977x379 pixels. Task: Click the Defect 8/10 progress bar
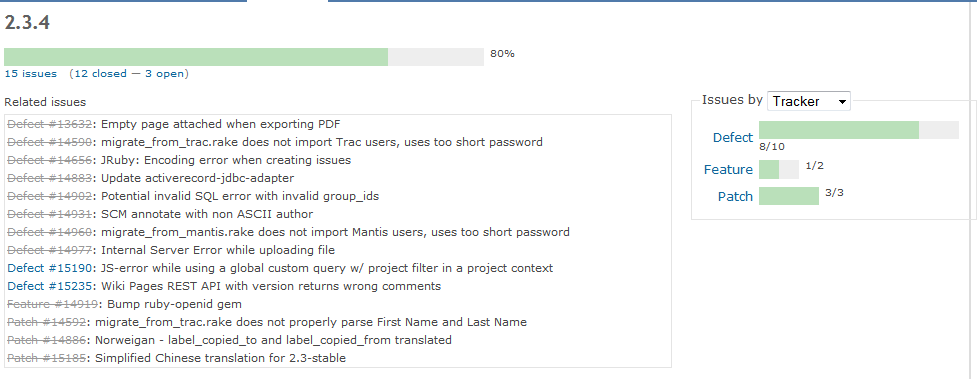pos(859,130)
